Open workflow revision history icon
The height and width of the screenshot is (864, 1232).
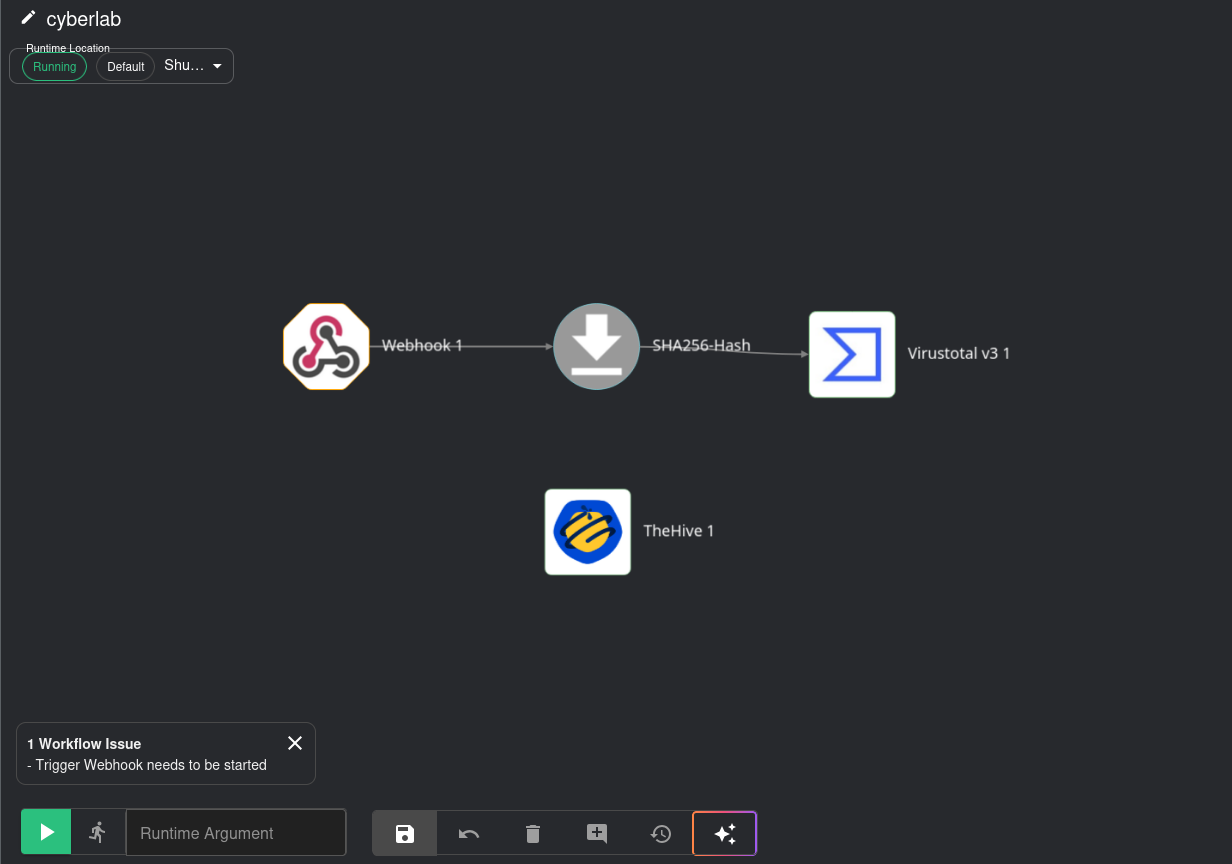pyautogui.click(x=661, y=833)
